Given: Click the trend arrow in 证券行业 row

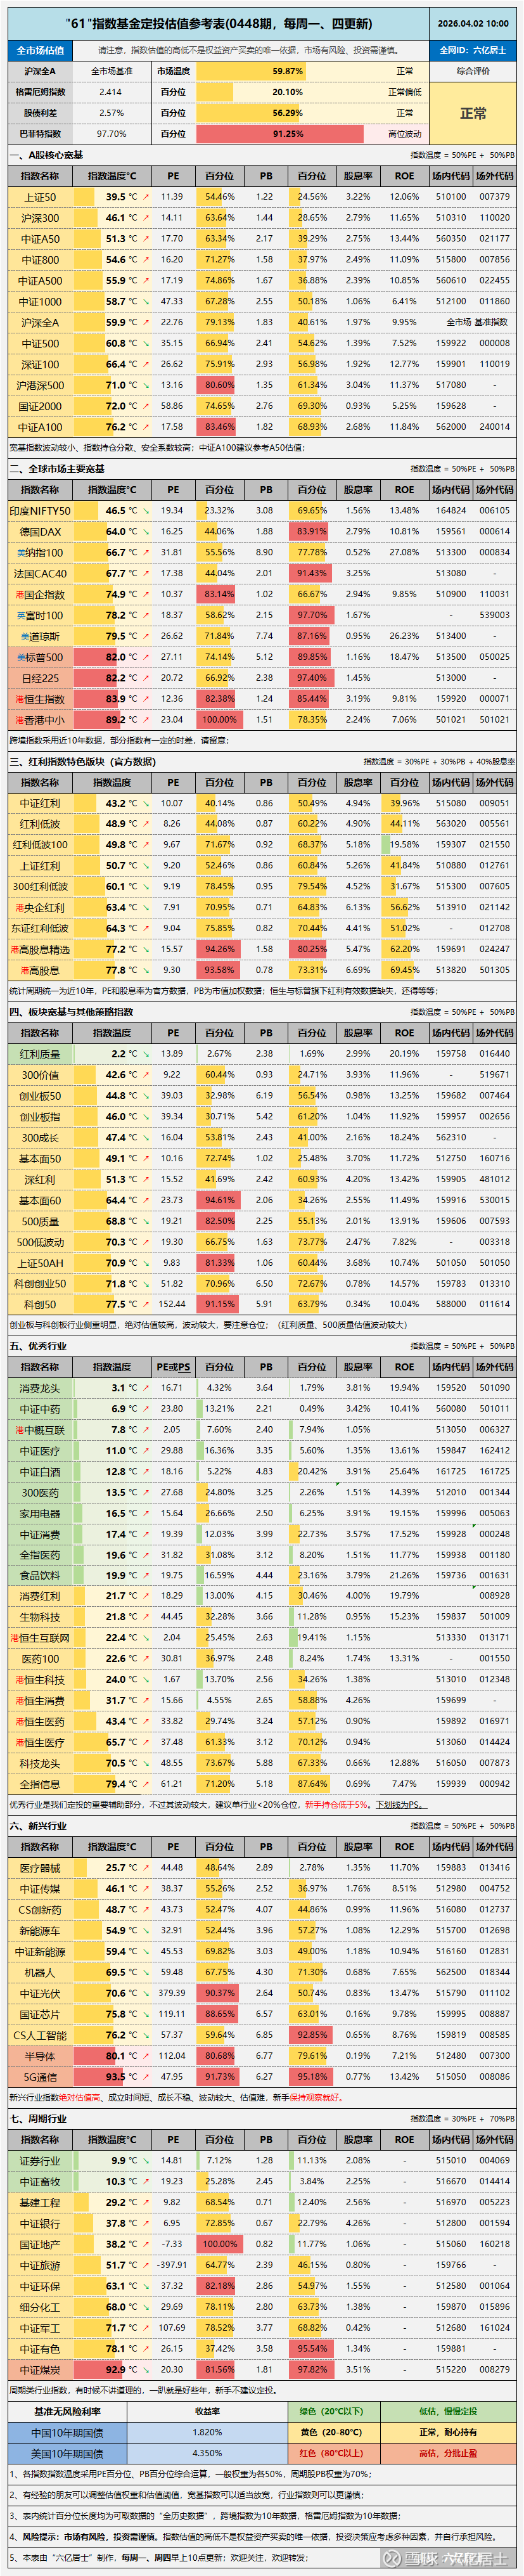Looking at the screenshot, I should click(146, 2161).
